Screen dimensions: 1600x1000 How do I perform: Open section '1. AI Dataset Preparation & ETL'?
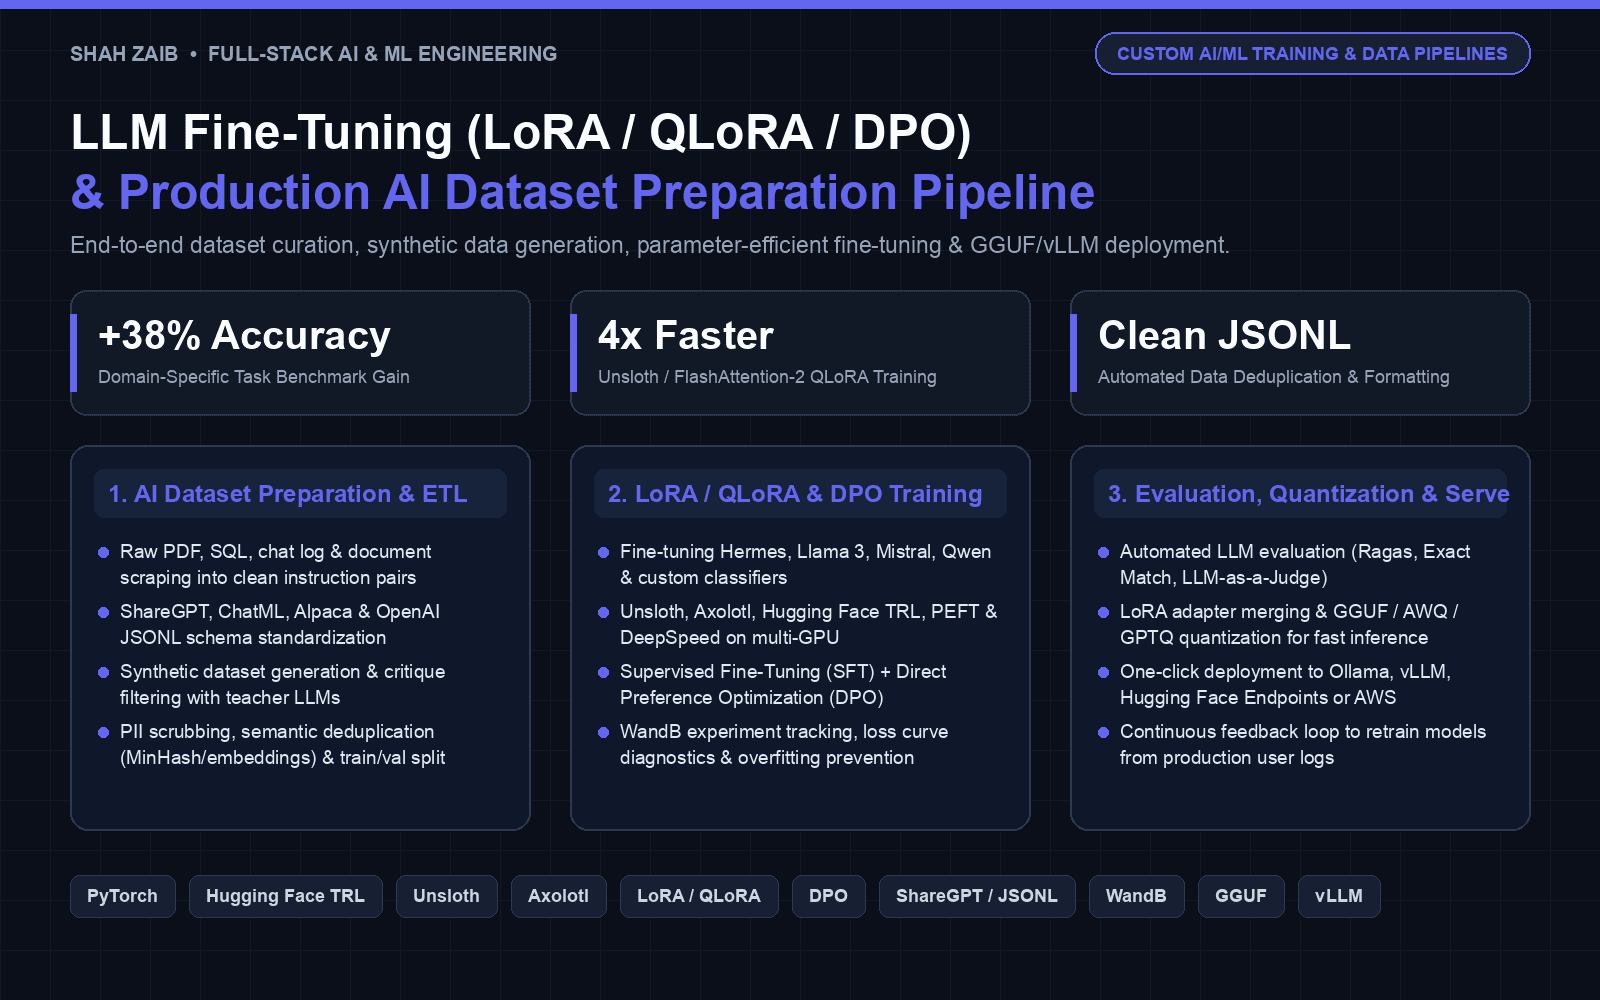(300, 494)
